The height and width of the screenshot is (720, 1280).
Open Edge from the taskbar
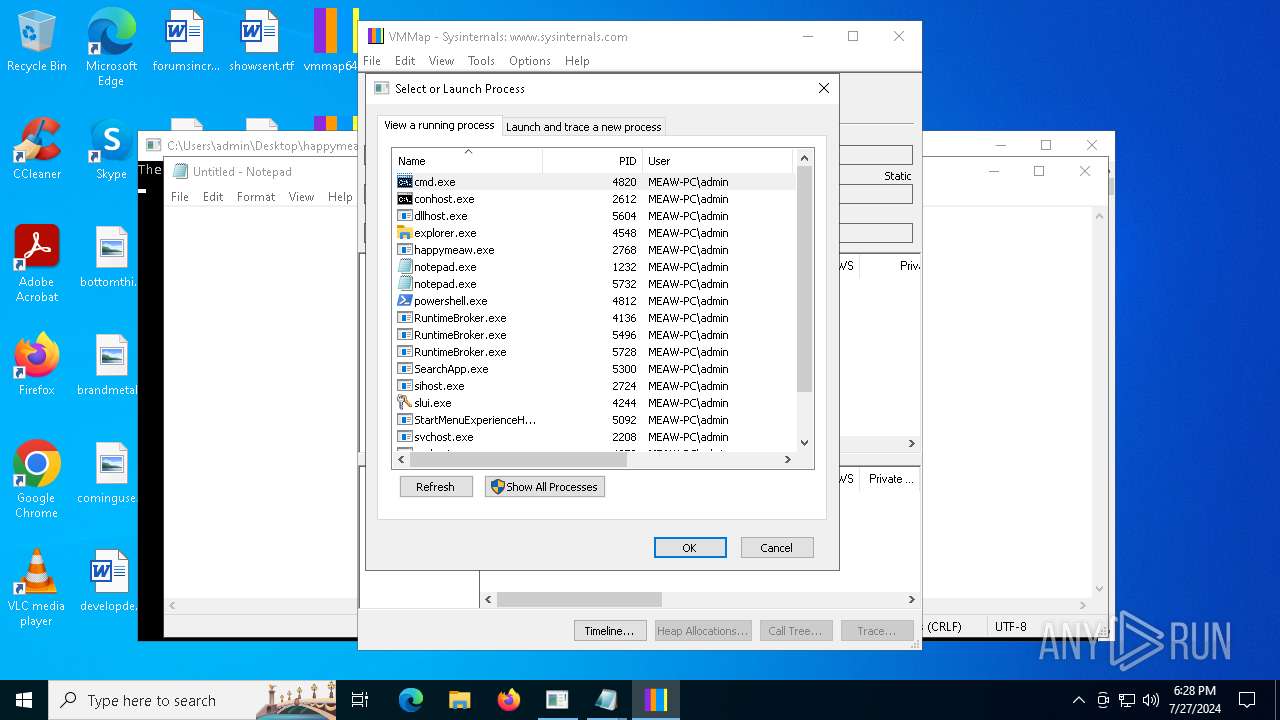coord(411,700)
